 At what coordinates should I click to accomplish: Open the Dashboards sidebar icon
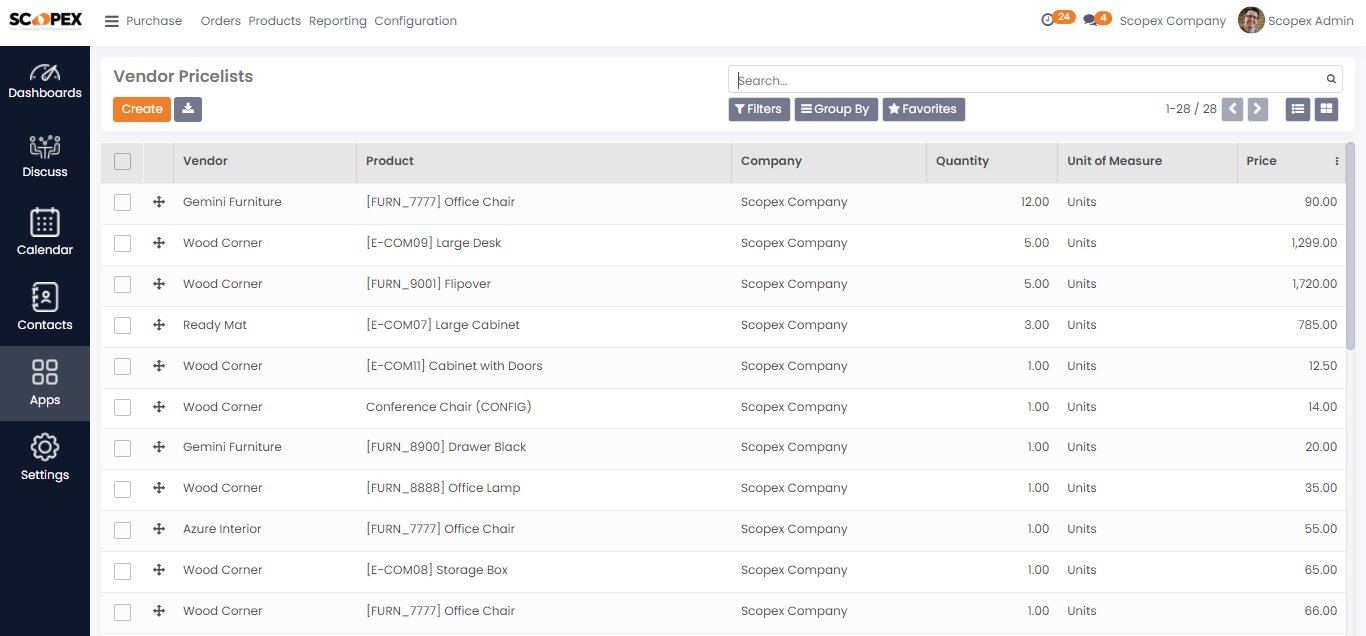[x=45, y=73]
